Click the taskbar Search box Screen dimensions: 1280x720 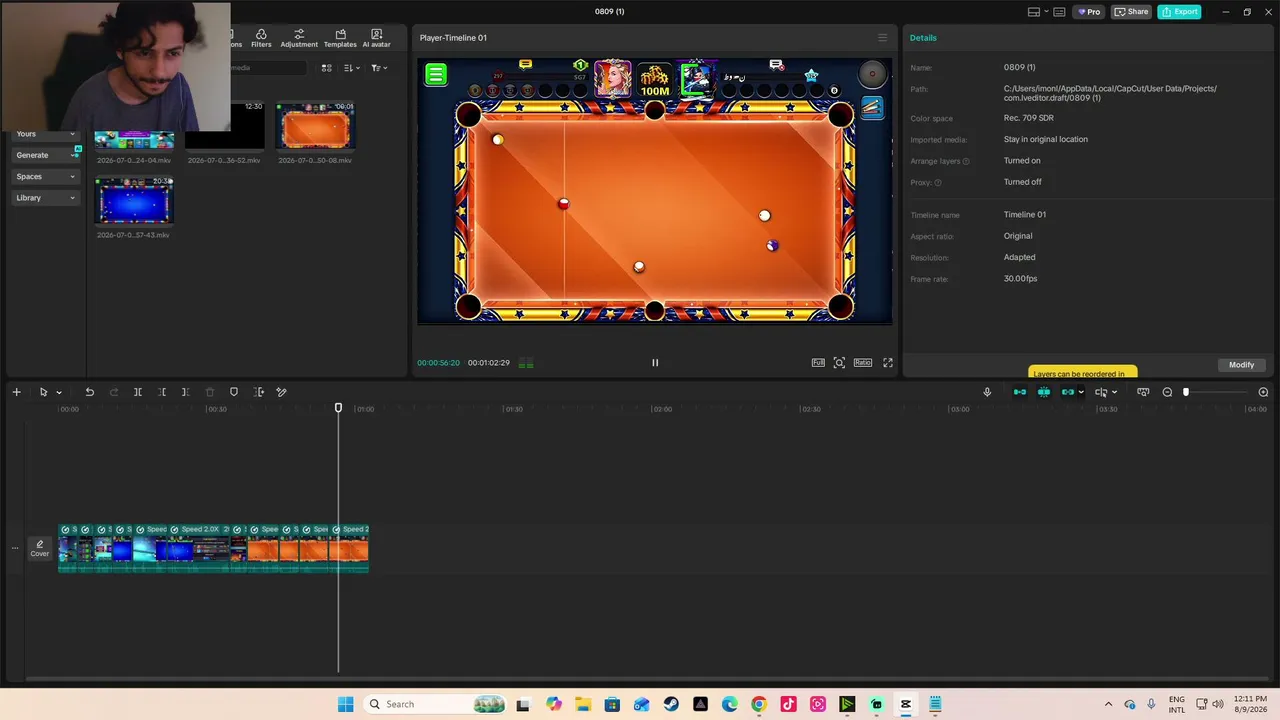pyautogui.click(x=436, y=704)
